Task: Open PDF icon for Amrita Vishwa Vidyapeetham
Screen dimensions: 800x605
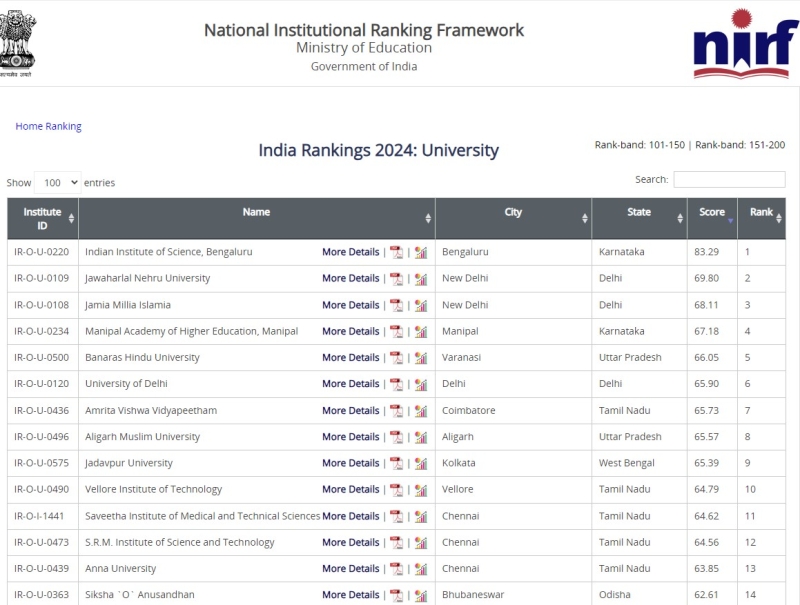Action: pos(396,411)
